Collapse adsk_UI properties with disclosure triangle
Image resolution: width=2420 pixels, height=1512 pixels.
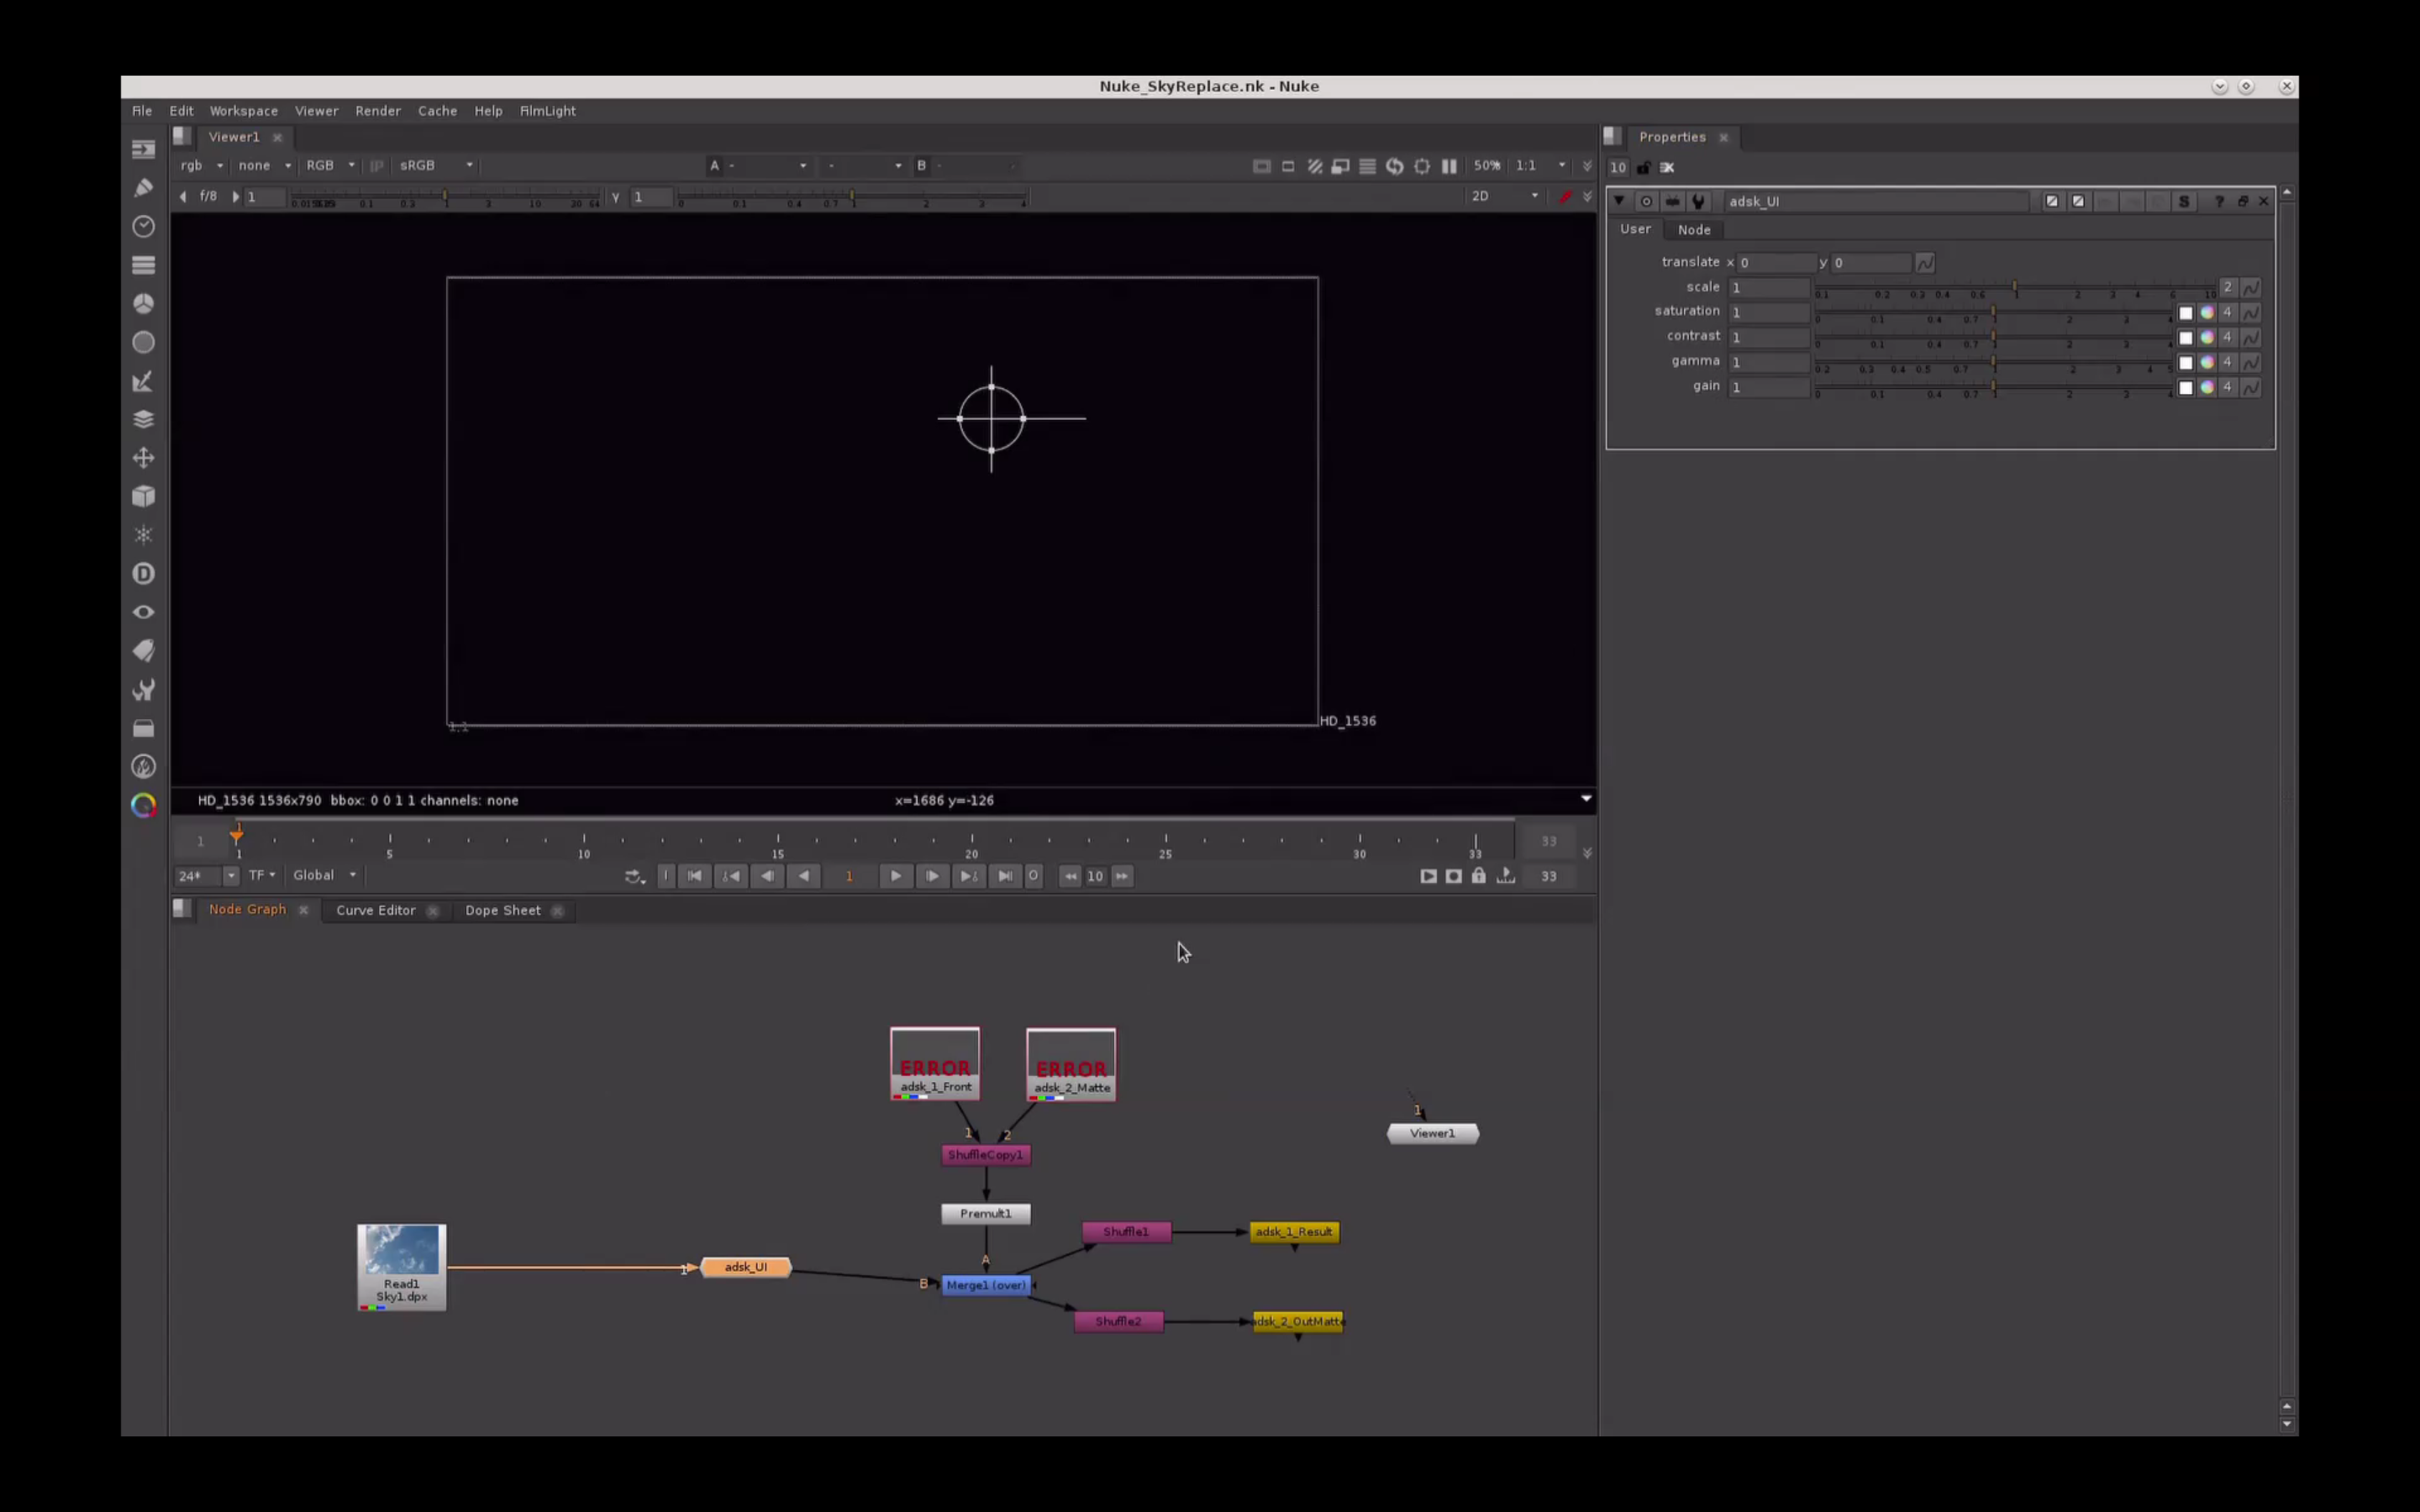click(1619, 201)
